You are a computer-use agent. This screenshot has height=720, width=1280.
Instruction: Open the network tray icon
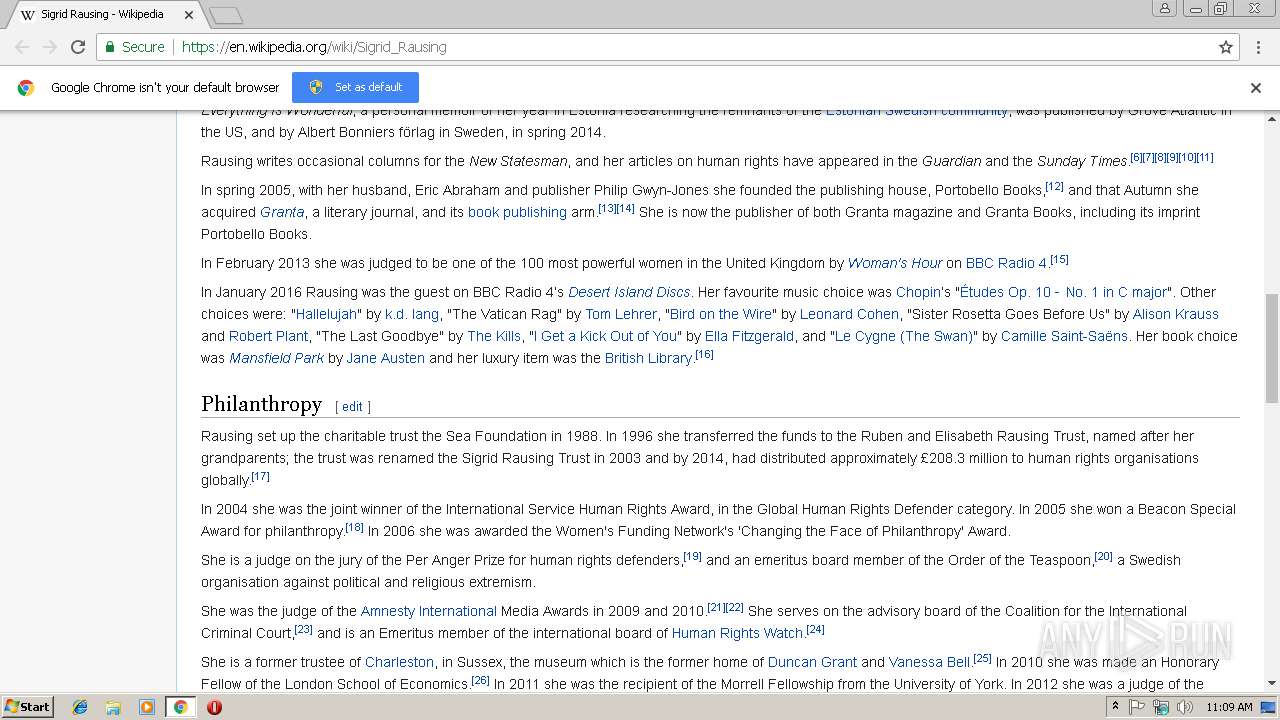tap(1161, 707)
